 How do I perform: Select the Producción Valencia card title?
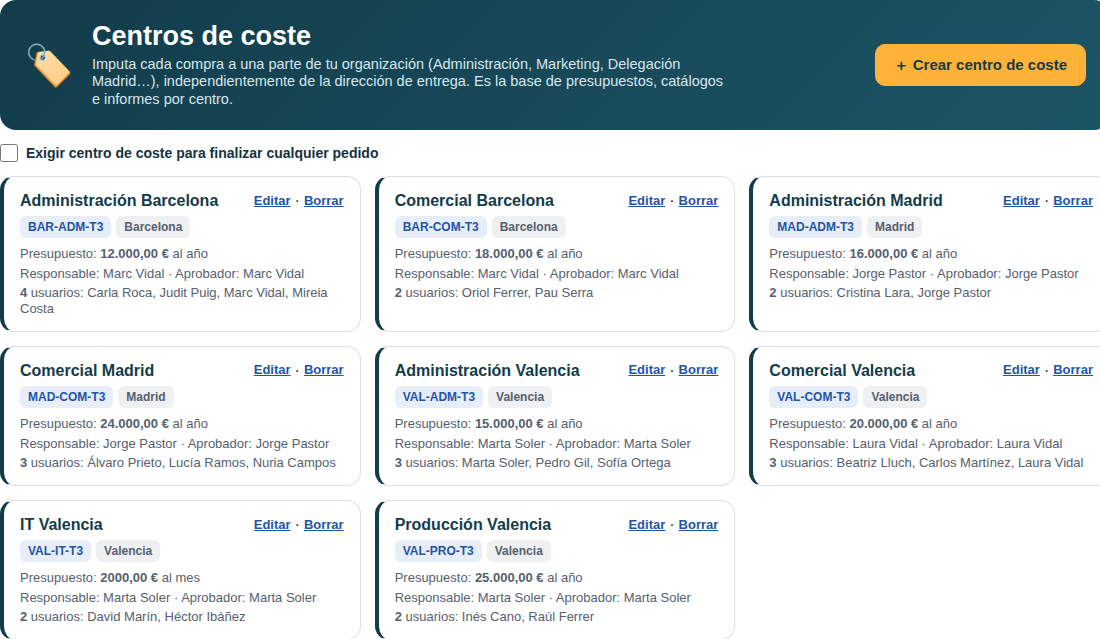tap(473, 525)
